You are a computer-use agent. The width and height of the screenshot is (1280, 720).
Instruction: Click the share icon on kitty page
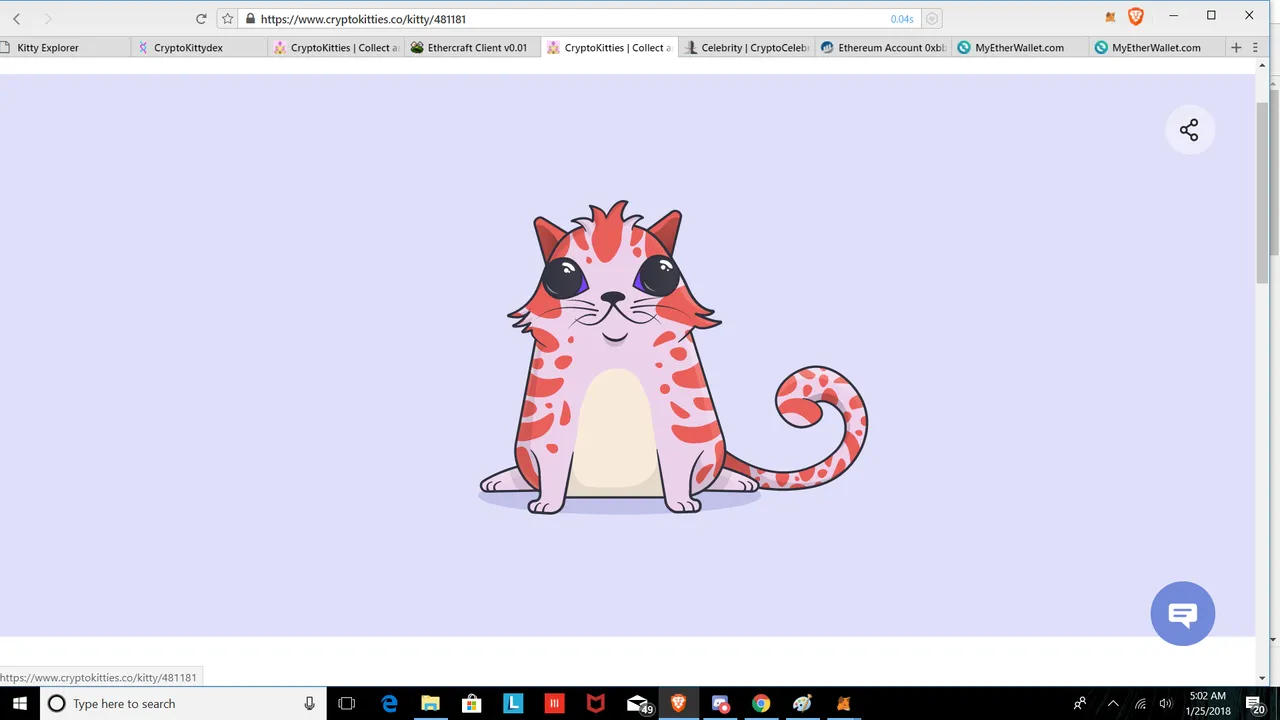pyautogui.click(x=1189, y=130)
